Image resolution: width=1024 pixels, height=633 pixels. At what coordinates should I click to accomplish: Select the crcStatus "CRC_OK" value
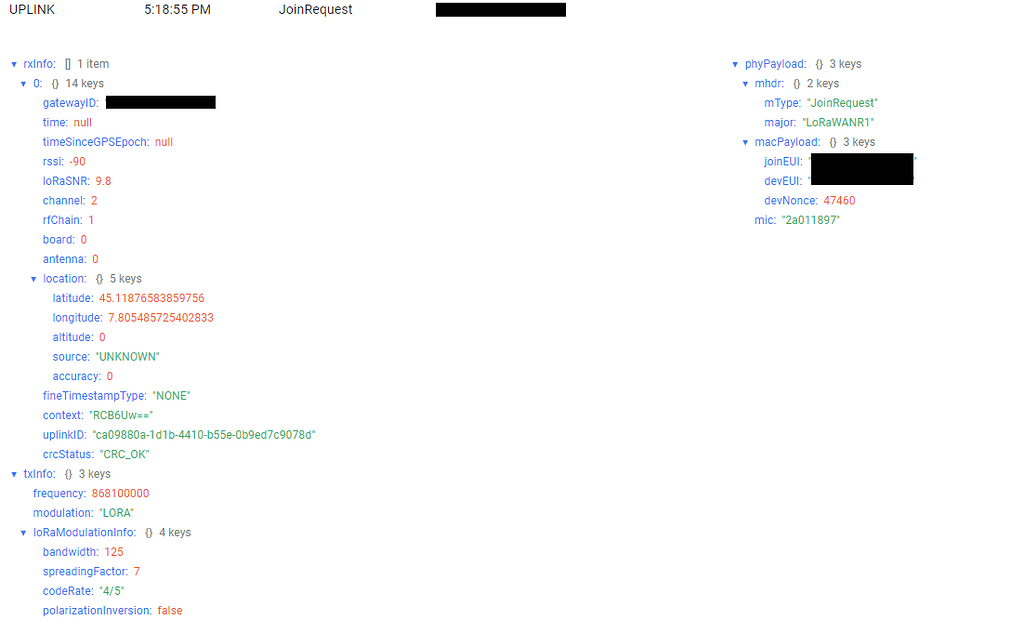[122, 453]
